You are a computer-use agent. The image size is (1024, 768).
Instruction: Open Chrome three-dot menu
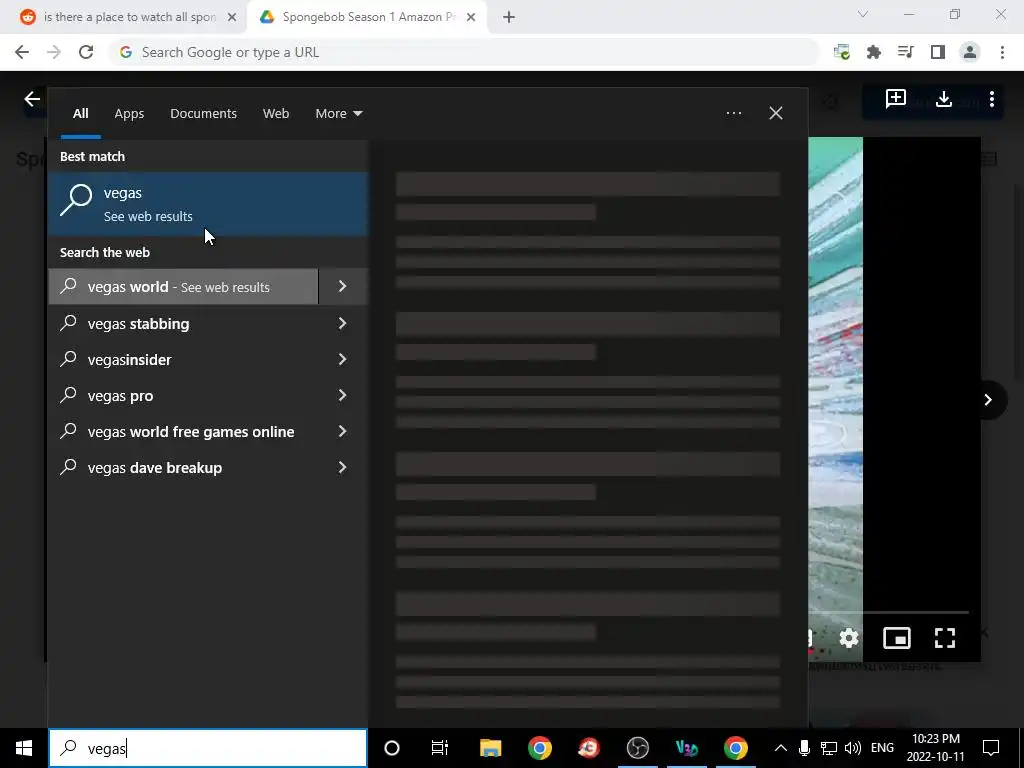coord(1002,52)
